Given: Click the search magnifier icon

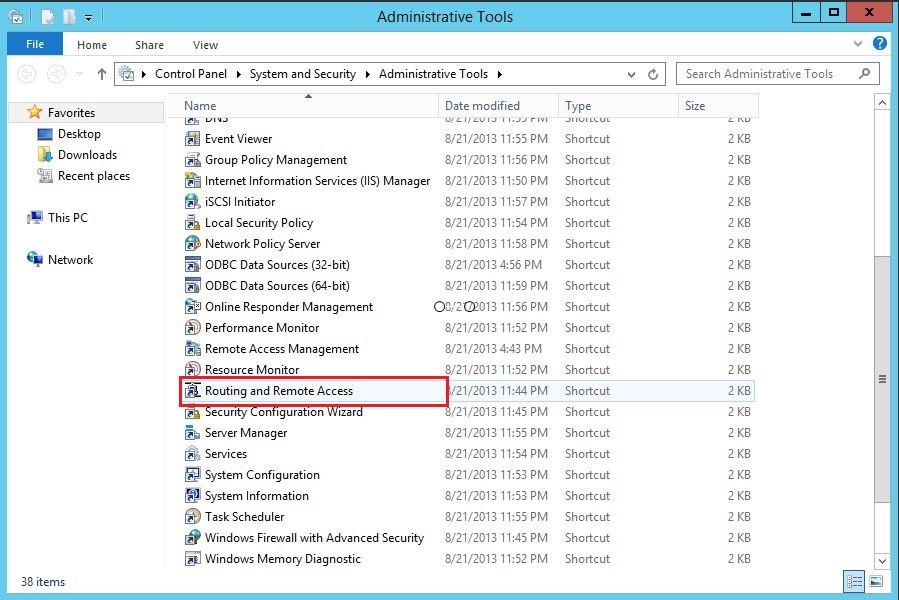Looking at the screenshot, I should click(x=865, y=73).
